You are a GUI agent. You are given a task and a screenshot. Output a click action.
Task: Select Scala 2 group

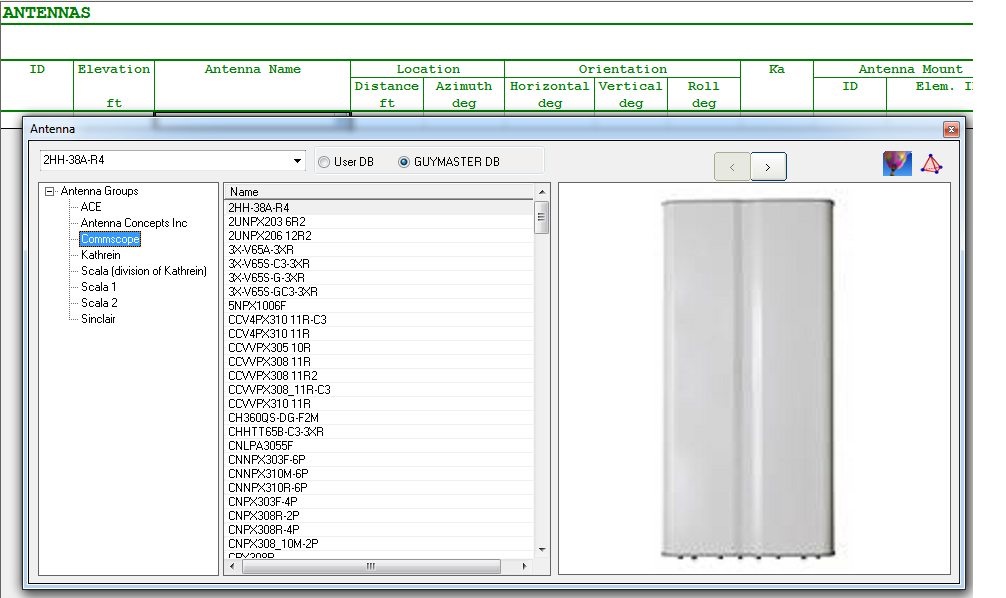(x=99, y=303)
